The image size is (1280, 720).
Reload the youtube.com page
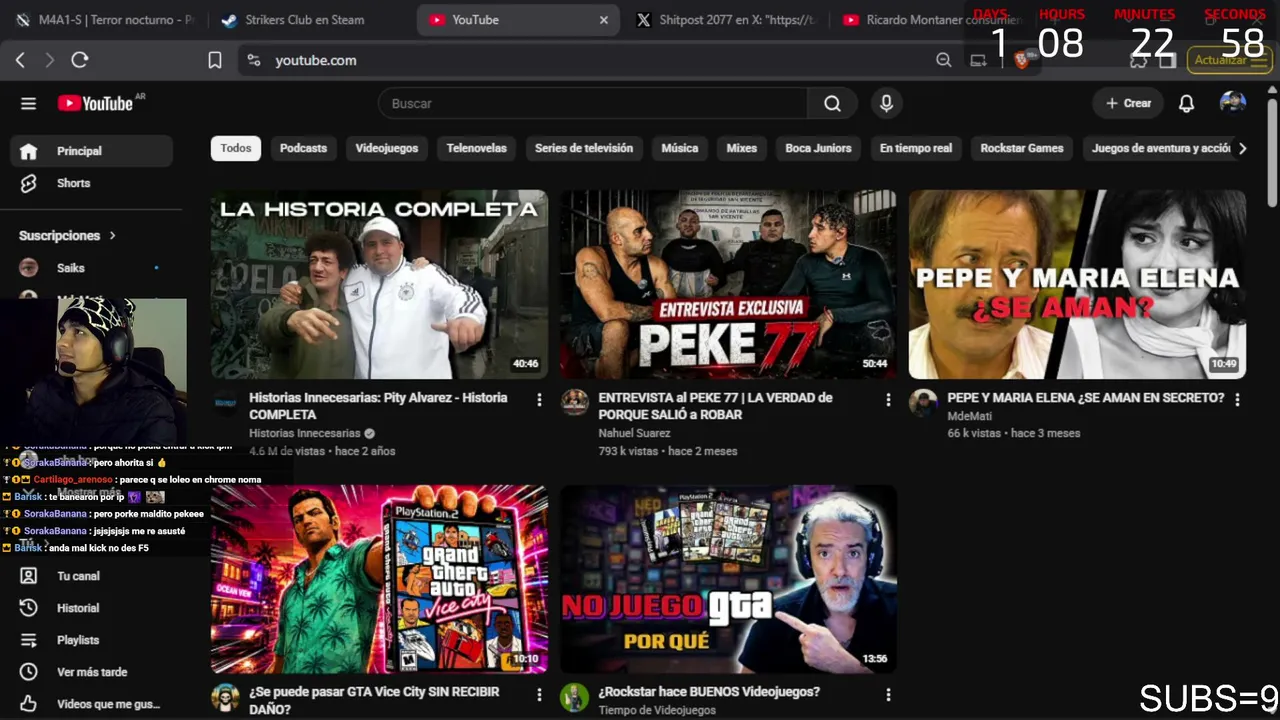pos(80,60)
